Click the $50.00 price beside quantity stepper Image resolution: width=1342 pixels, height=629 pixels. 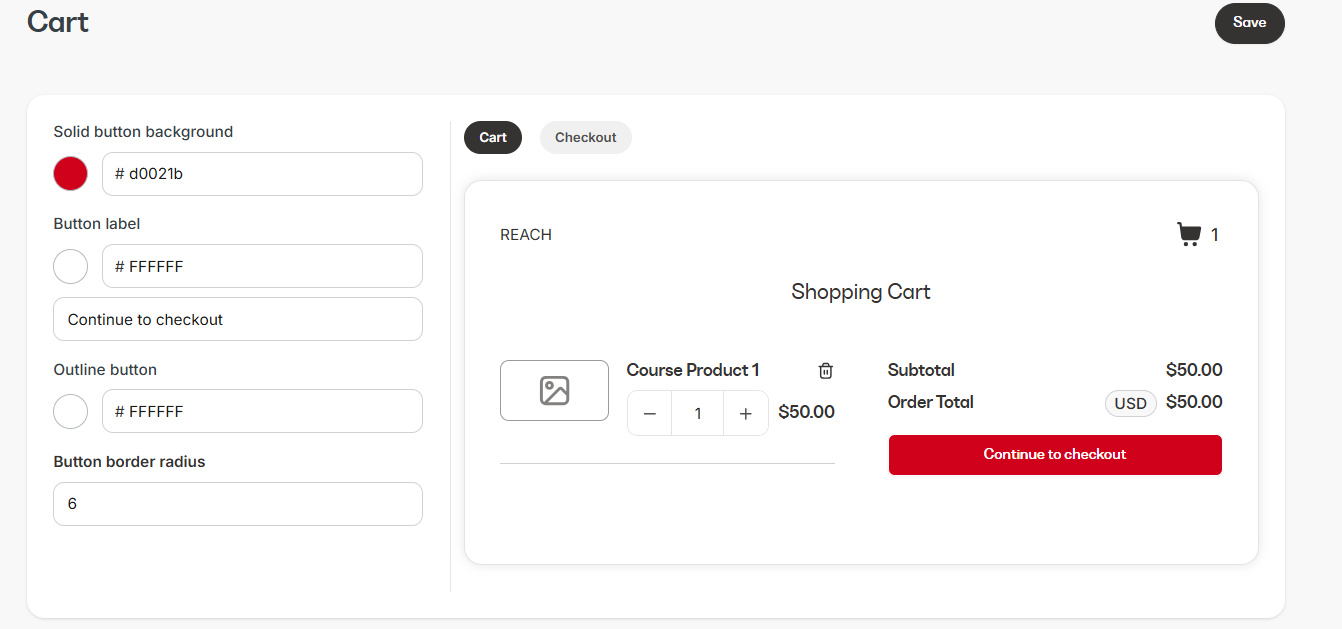806,412
